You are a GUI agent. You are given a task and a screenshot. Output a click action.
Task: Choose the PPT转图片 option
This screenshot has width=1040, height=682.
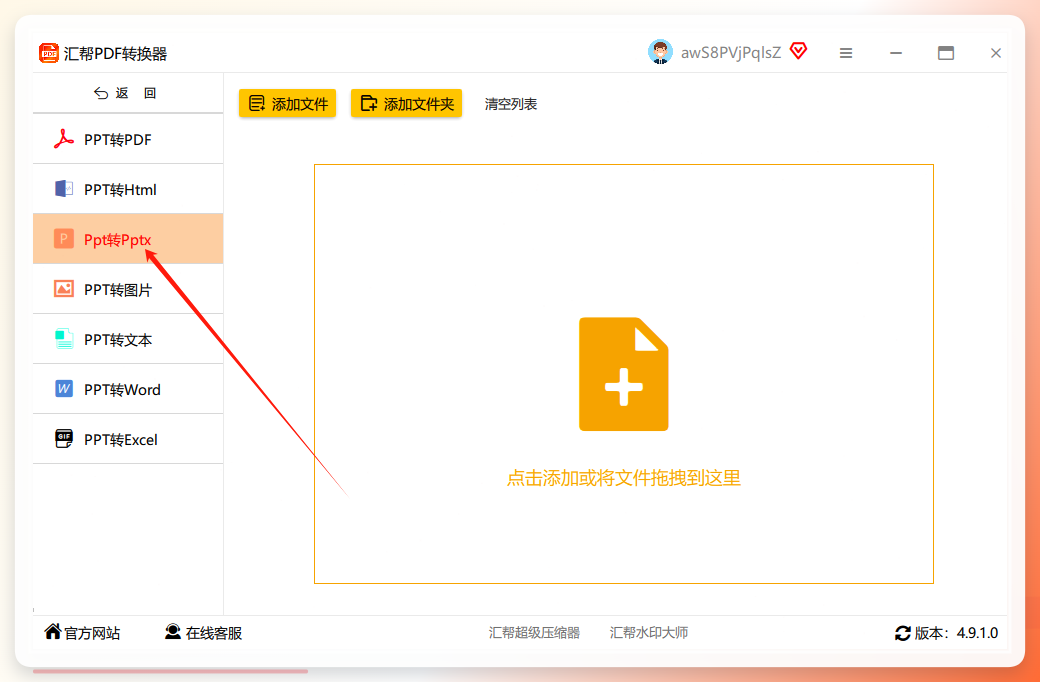(128, 289)
